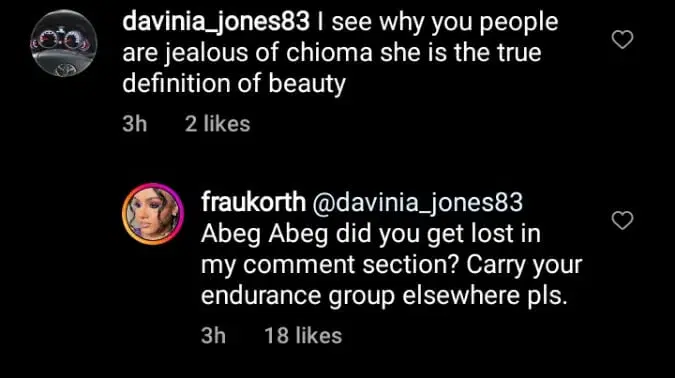675x378 pixels.
Task: Open the davinia_jones83 username link
Action: coord(216,22)
